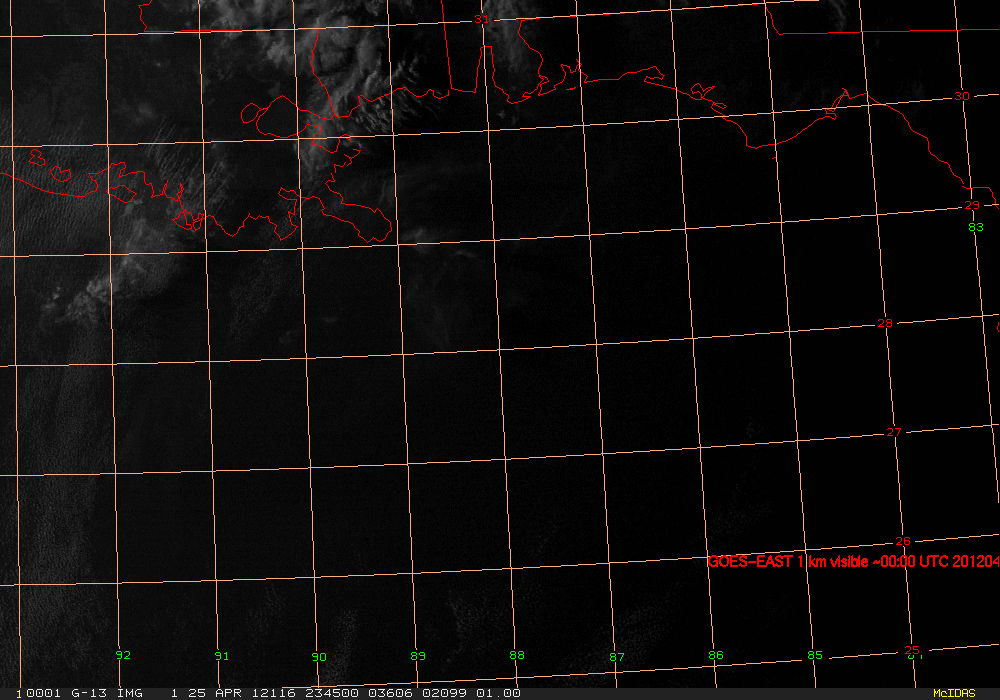This screenshot has width=1000, height=700.
Task: Click the G-13 satellite identifier
Action: point(89,693)
